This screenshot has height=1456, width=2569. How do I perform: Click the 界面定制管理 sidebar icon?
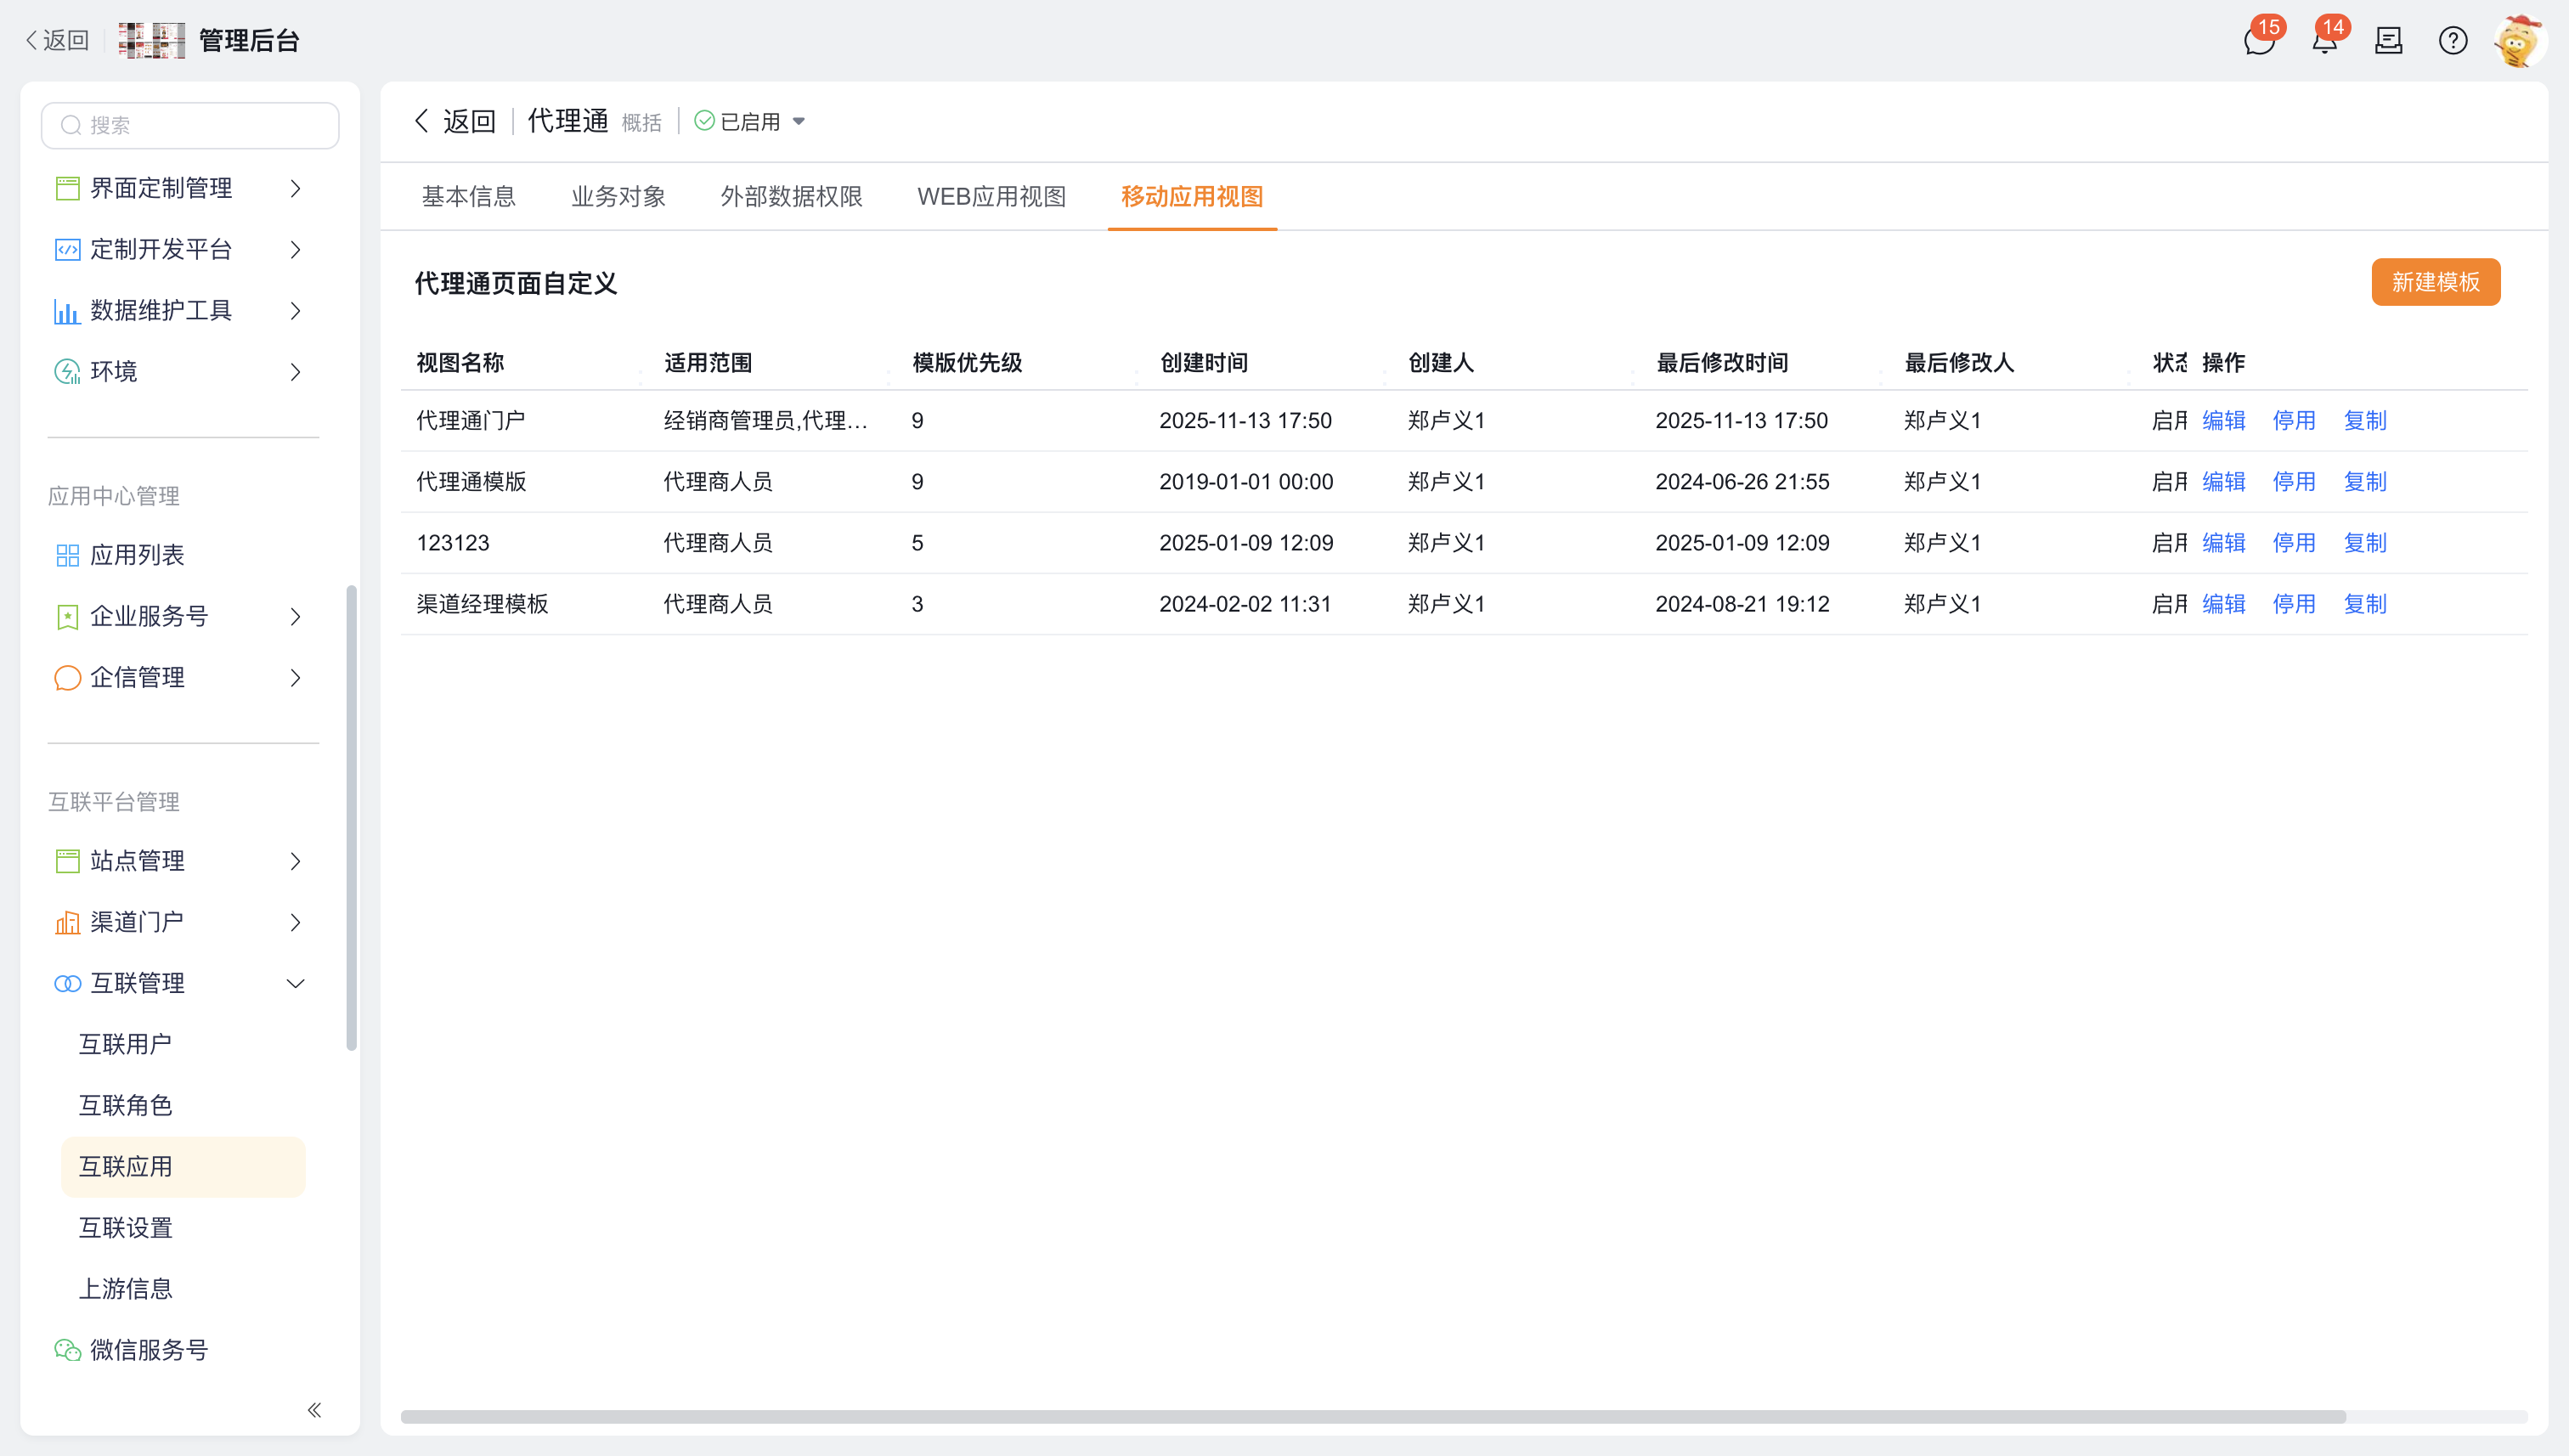point(67,188)
